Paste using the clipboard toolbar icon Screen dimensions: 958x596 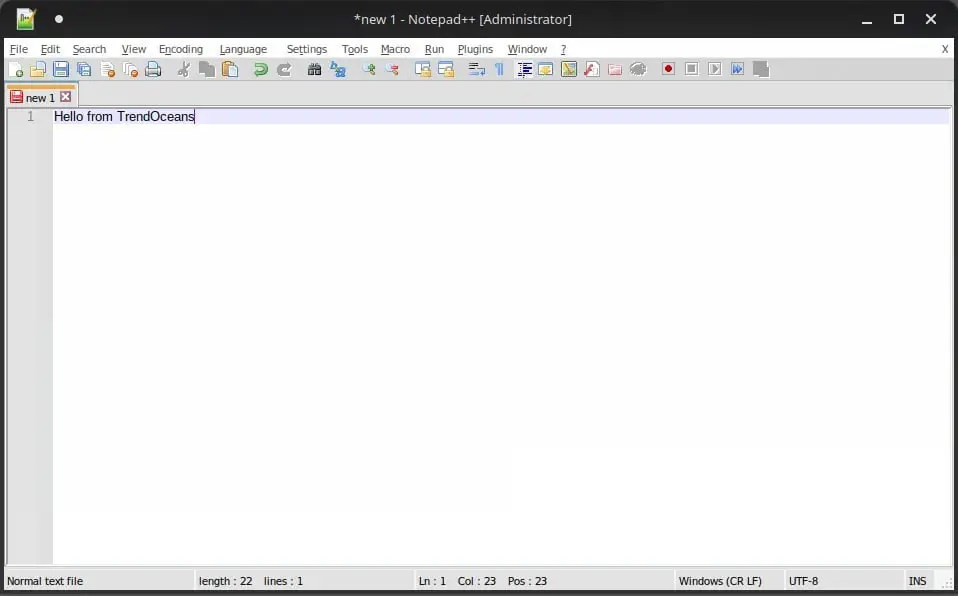click(230, 69)
